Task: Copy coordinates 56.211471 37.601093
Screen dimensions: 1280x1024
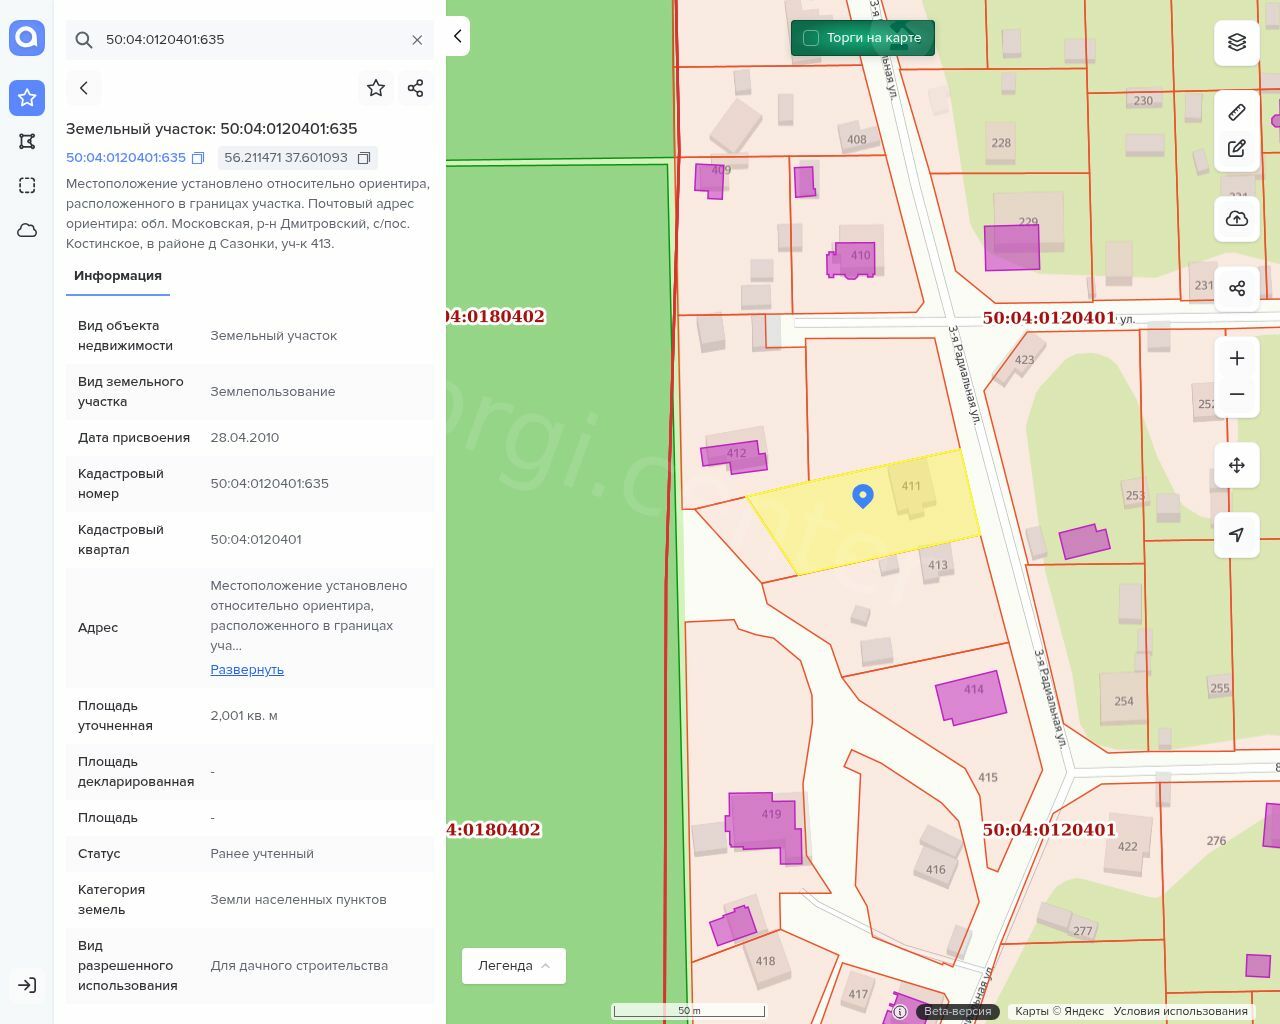Action: pyautogui.click(x=364, y=158)
